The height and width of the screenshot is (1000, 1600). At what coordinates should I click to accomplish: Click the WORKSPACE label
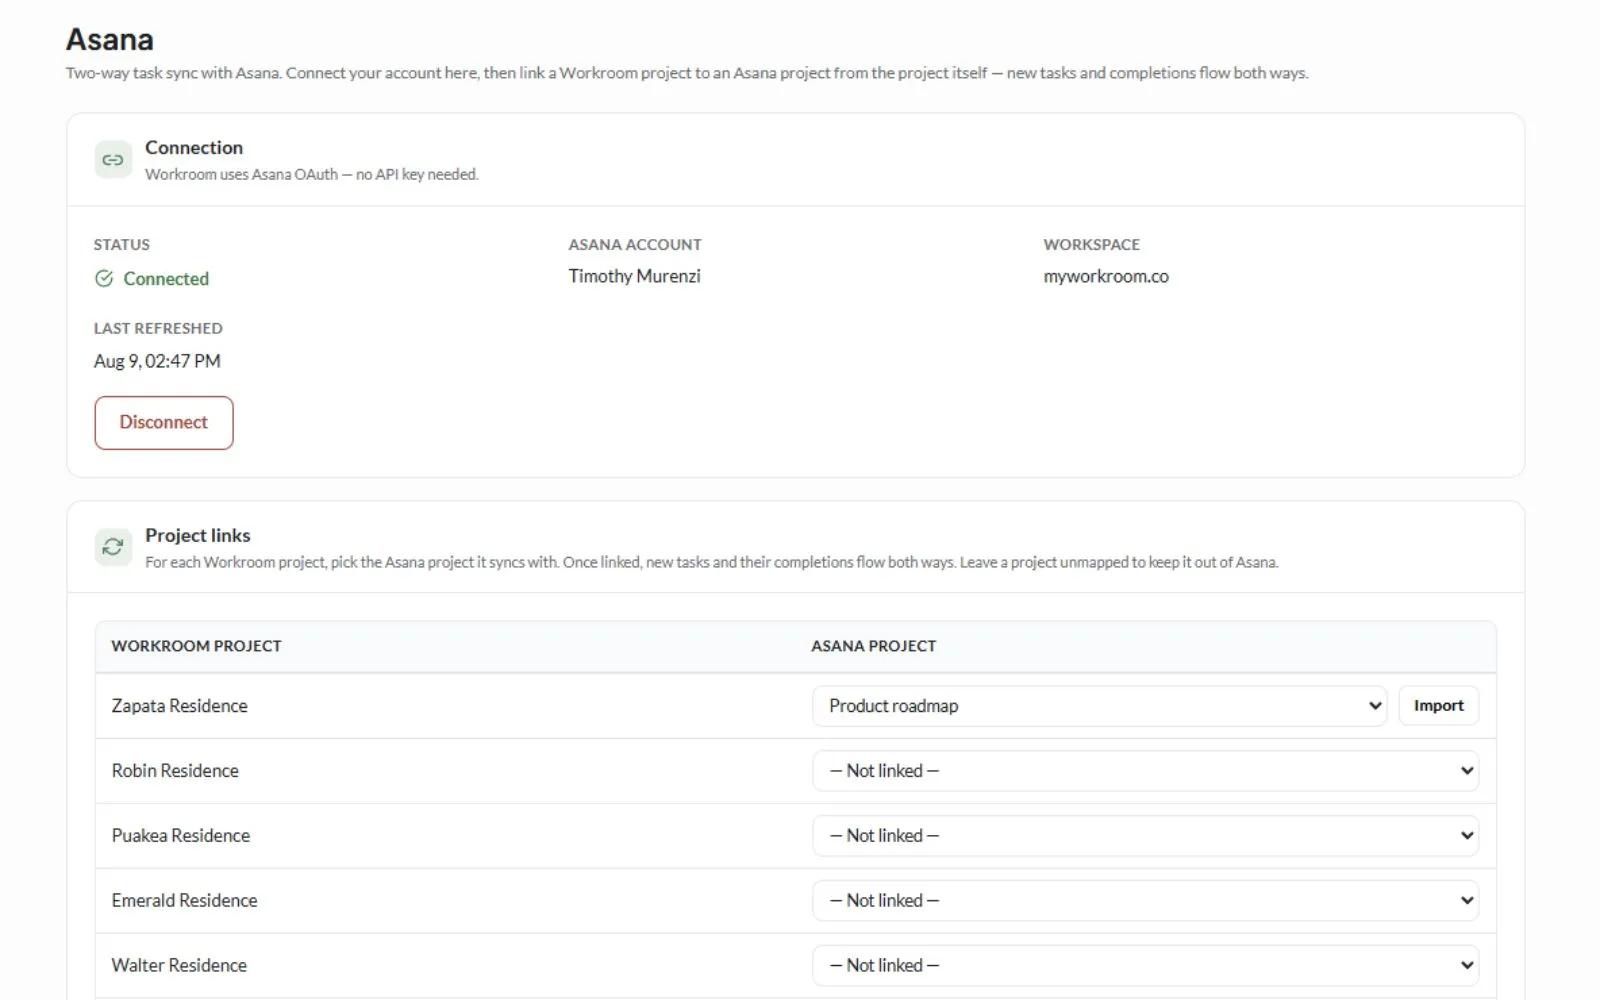(x=1092, y=245)
